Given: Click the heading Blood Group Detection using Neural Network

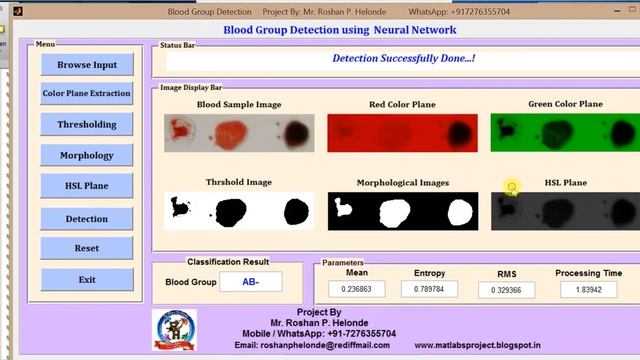Looking at the screenshot, I should tap(340, 30).
